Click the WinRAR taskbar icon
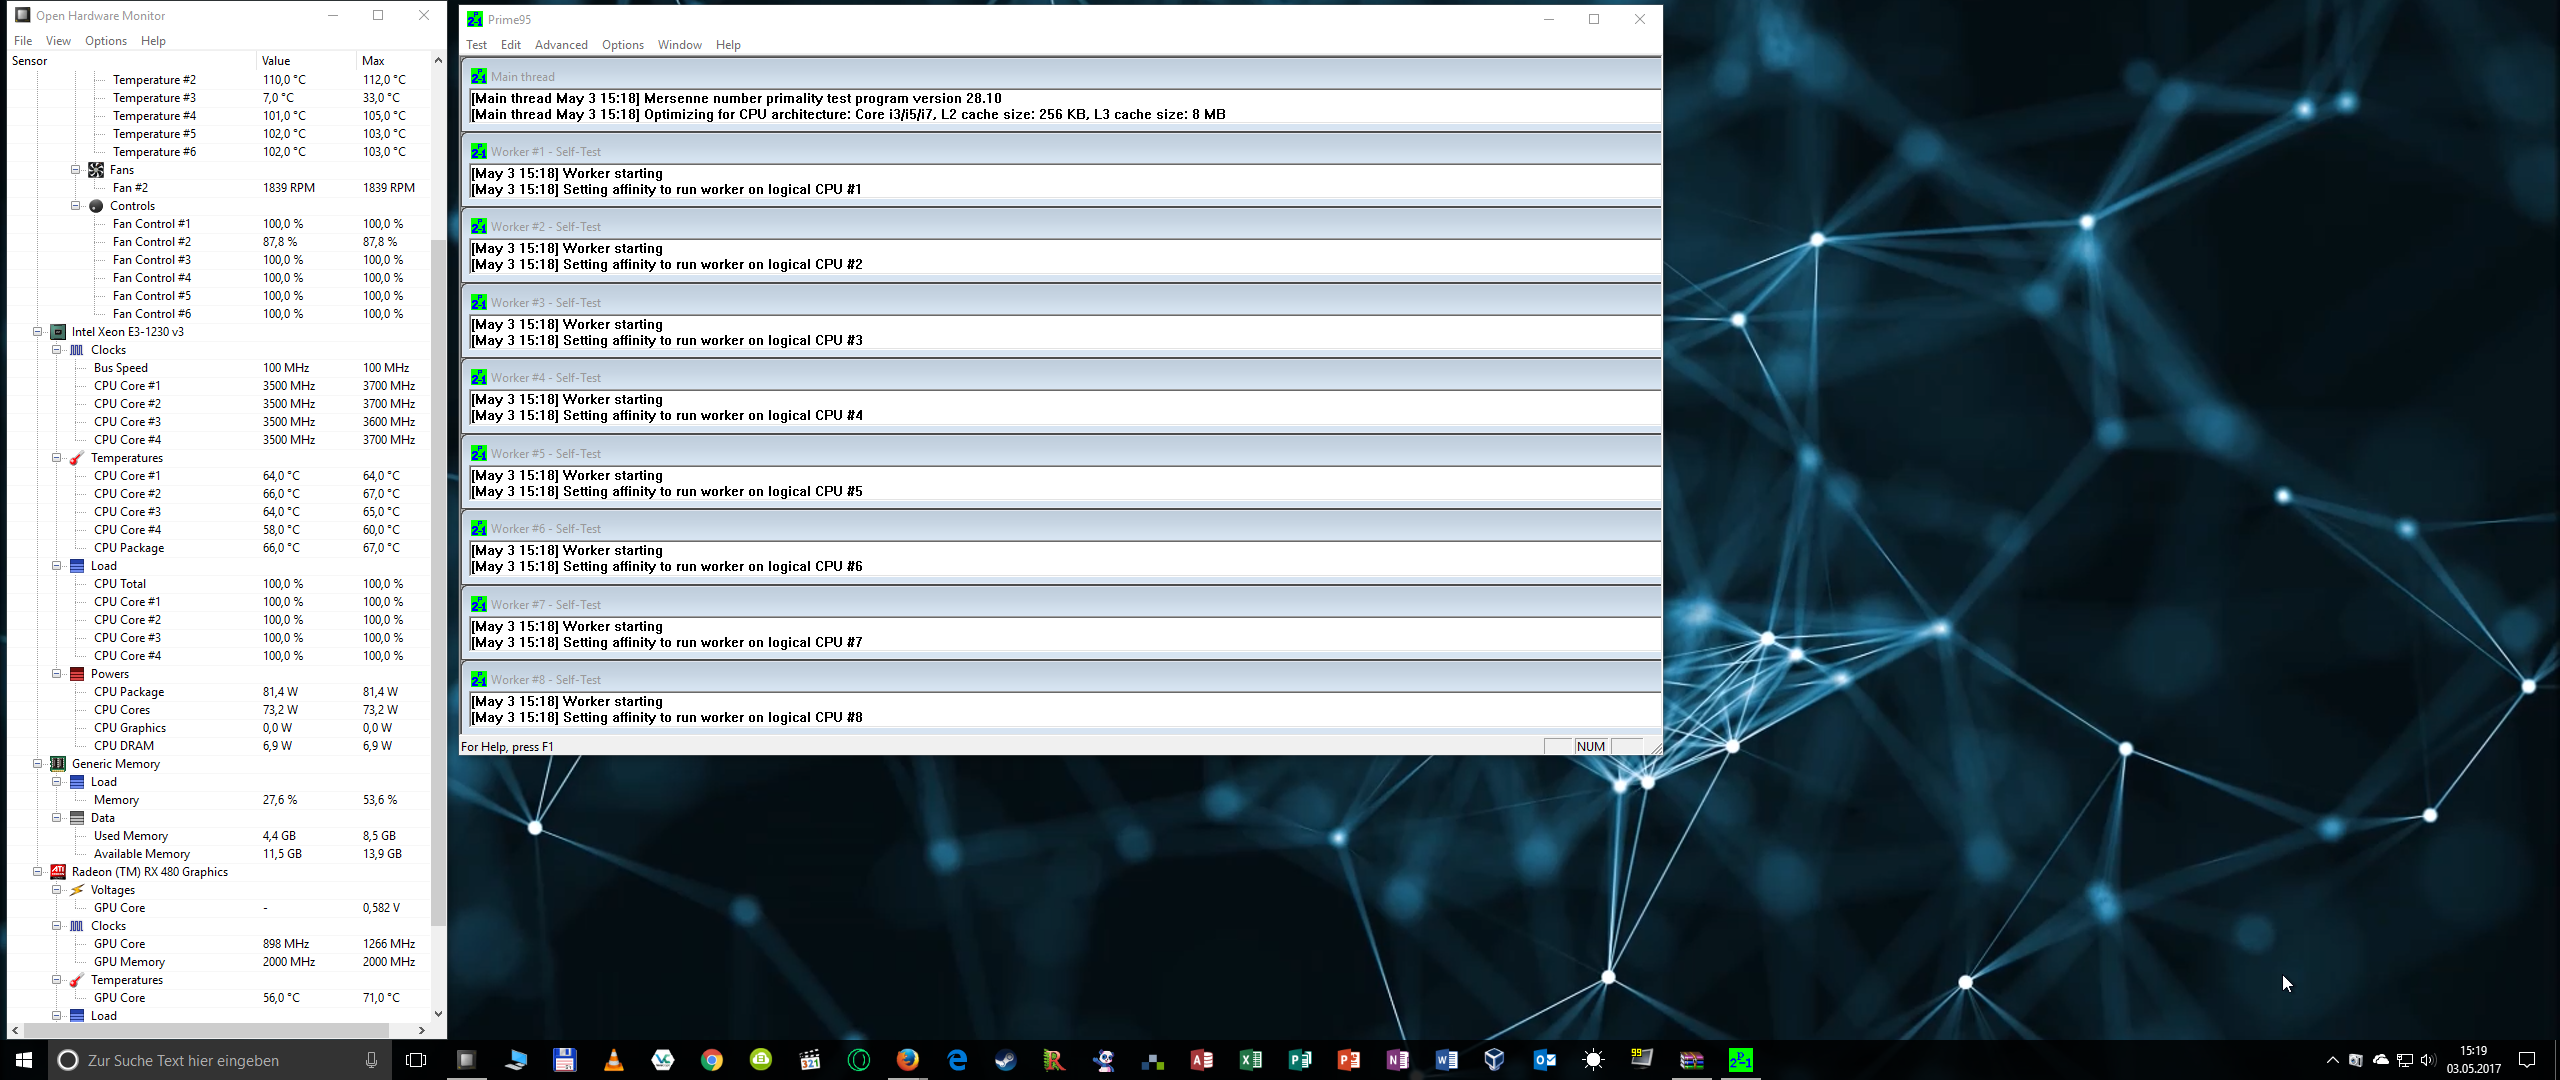The height and width of the screenshot is (1080, 2560). click(1691, 1060)
